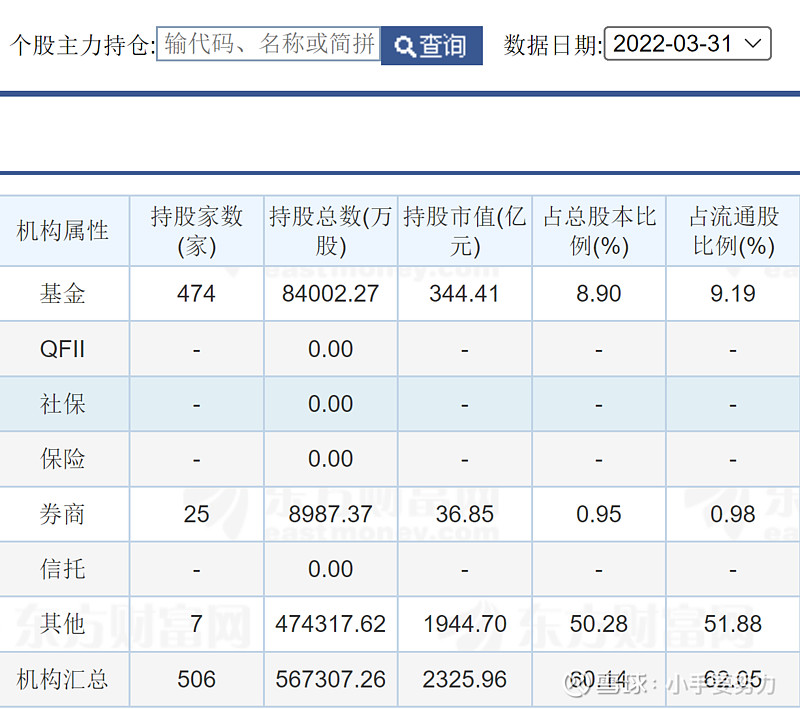Click the 0.00 value in QFII row
Screen dimensions: 800x709
(331, 349)
